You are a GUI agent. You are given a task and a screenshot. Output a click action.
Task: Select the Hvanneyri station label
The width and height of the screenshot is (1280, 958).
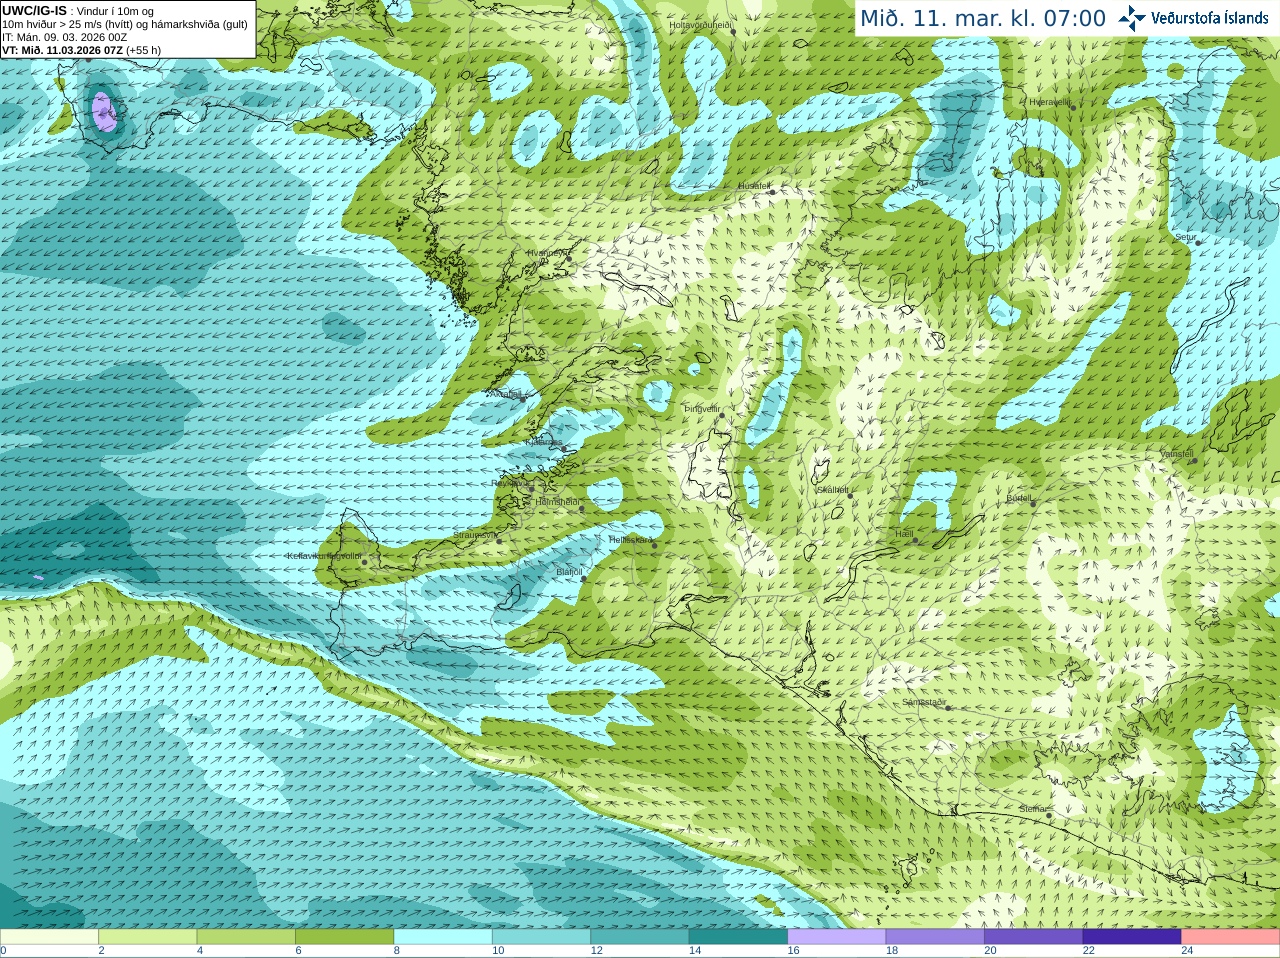[x=548, y=253]
